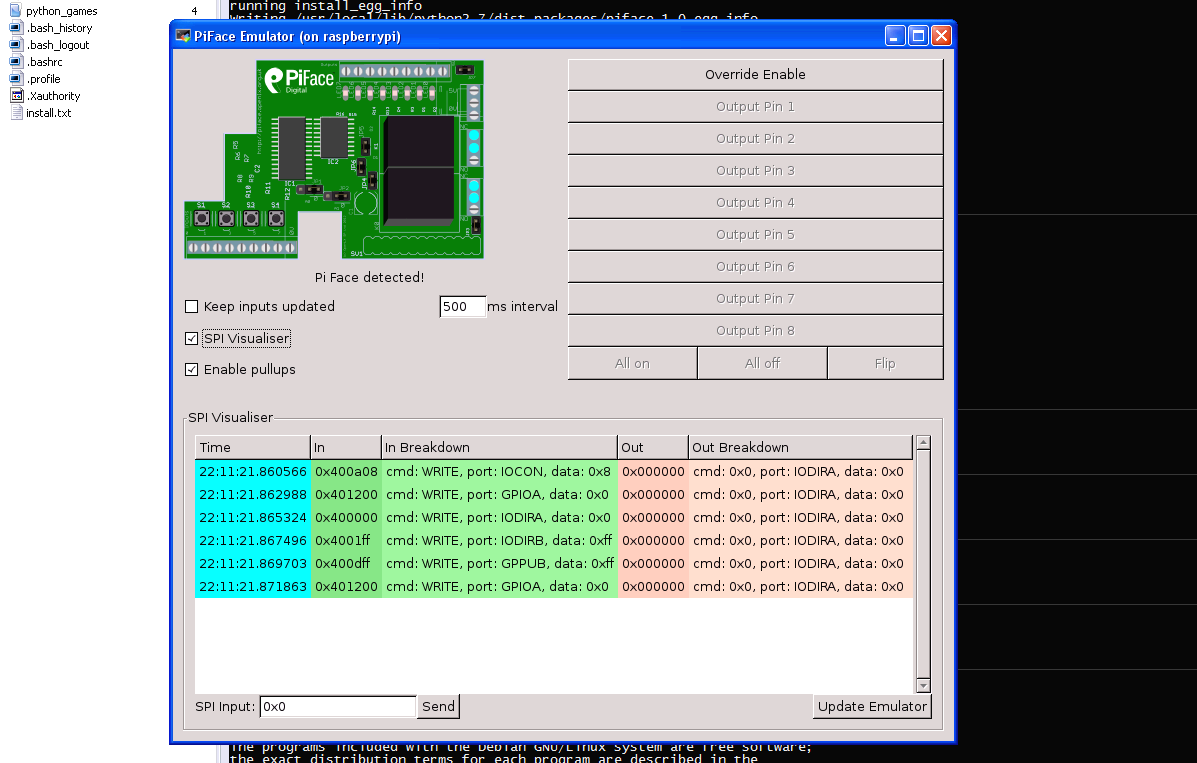Minimize the PiFace Emulator window
1197x763 pixels.
(x=895, y=36)
